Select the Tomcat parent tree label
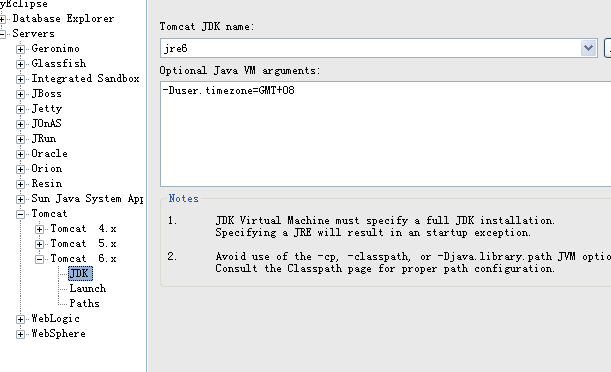Image resolution: width=611 pixels, height=372 pixels. click(49, 213)
